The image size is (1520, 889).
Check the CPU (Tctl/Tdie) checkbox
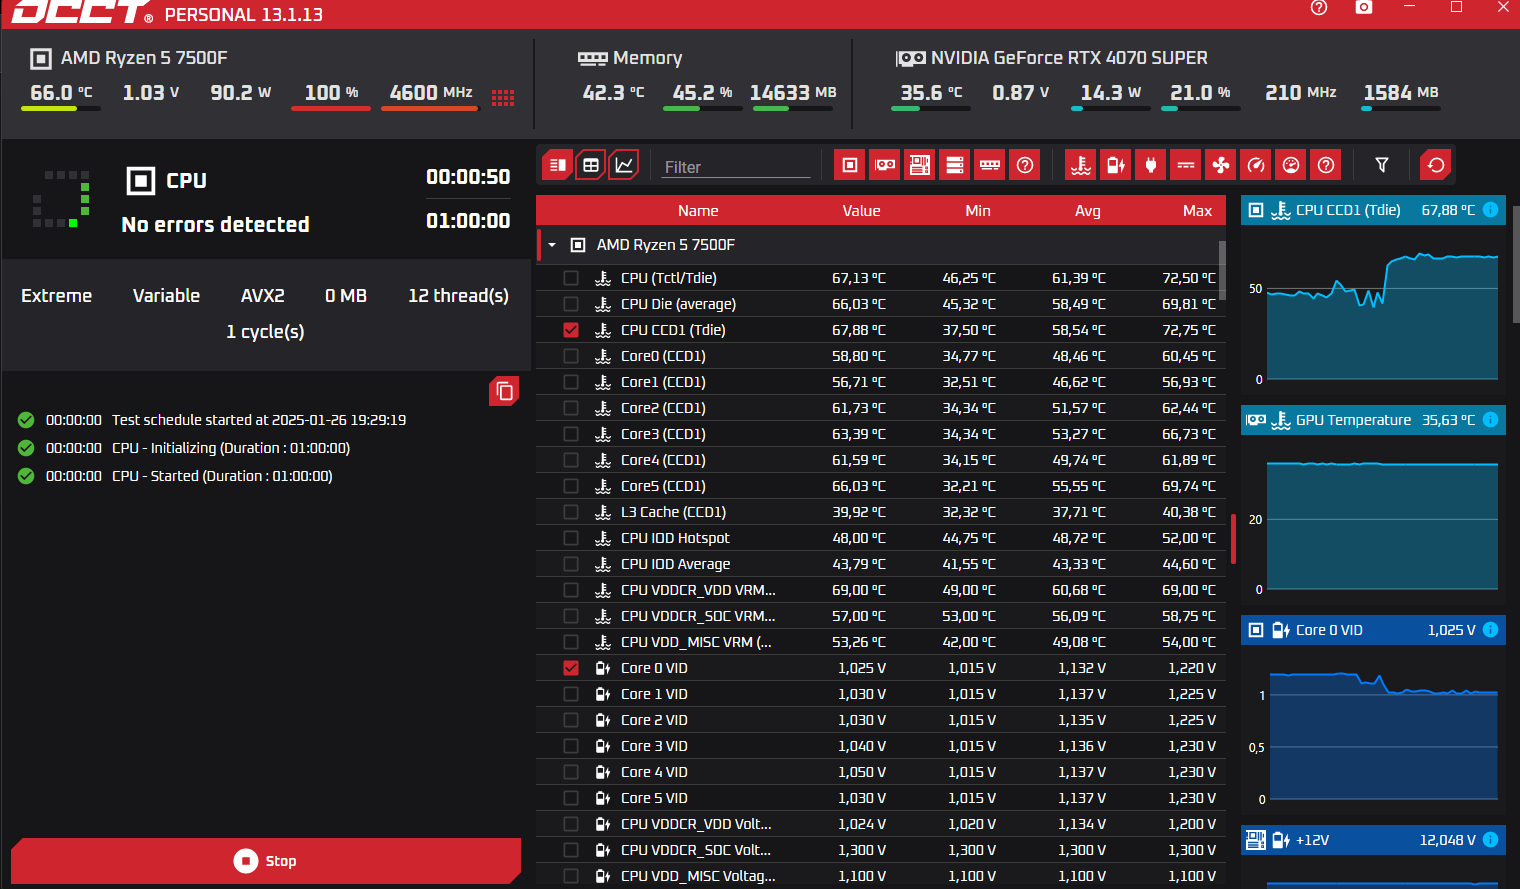click(x=571, y=278)
